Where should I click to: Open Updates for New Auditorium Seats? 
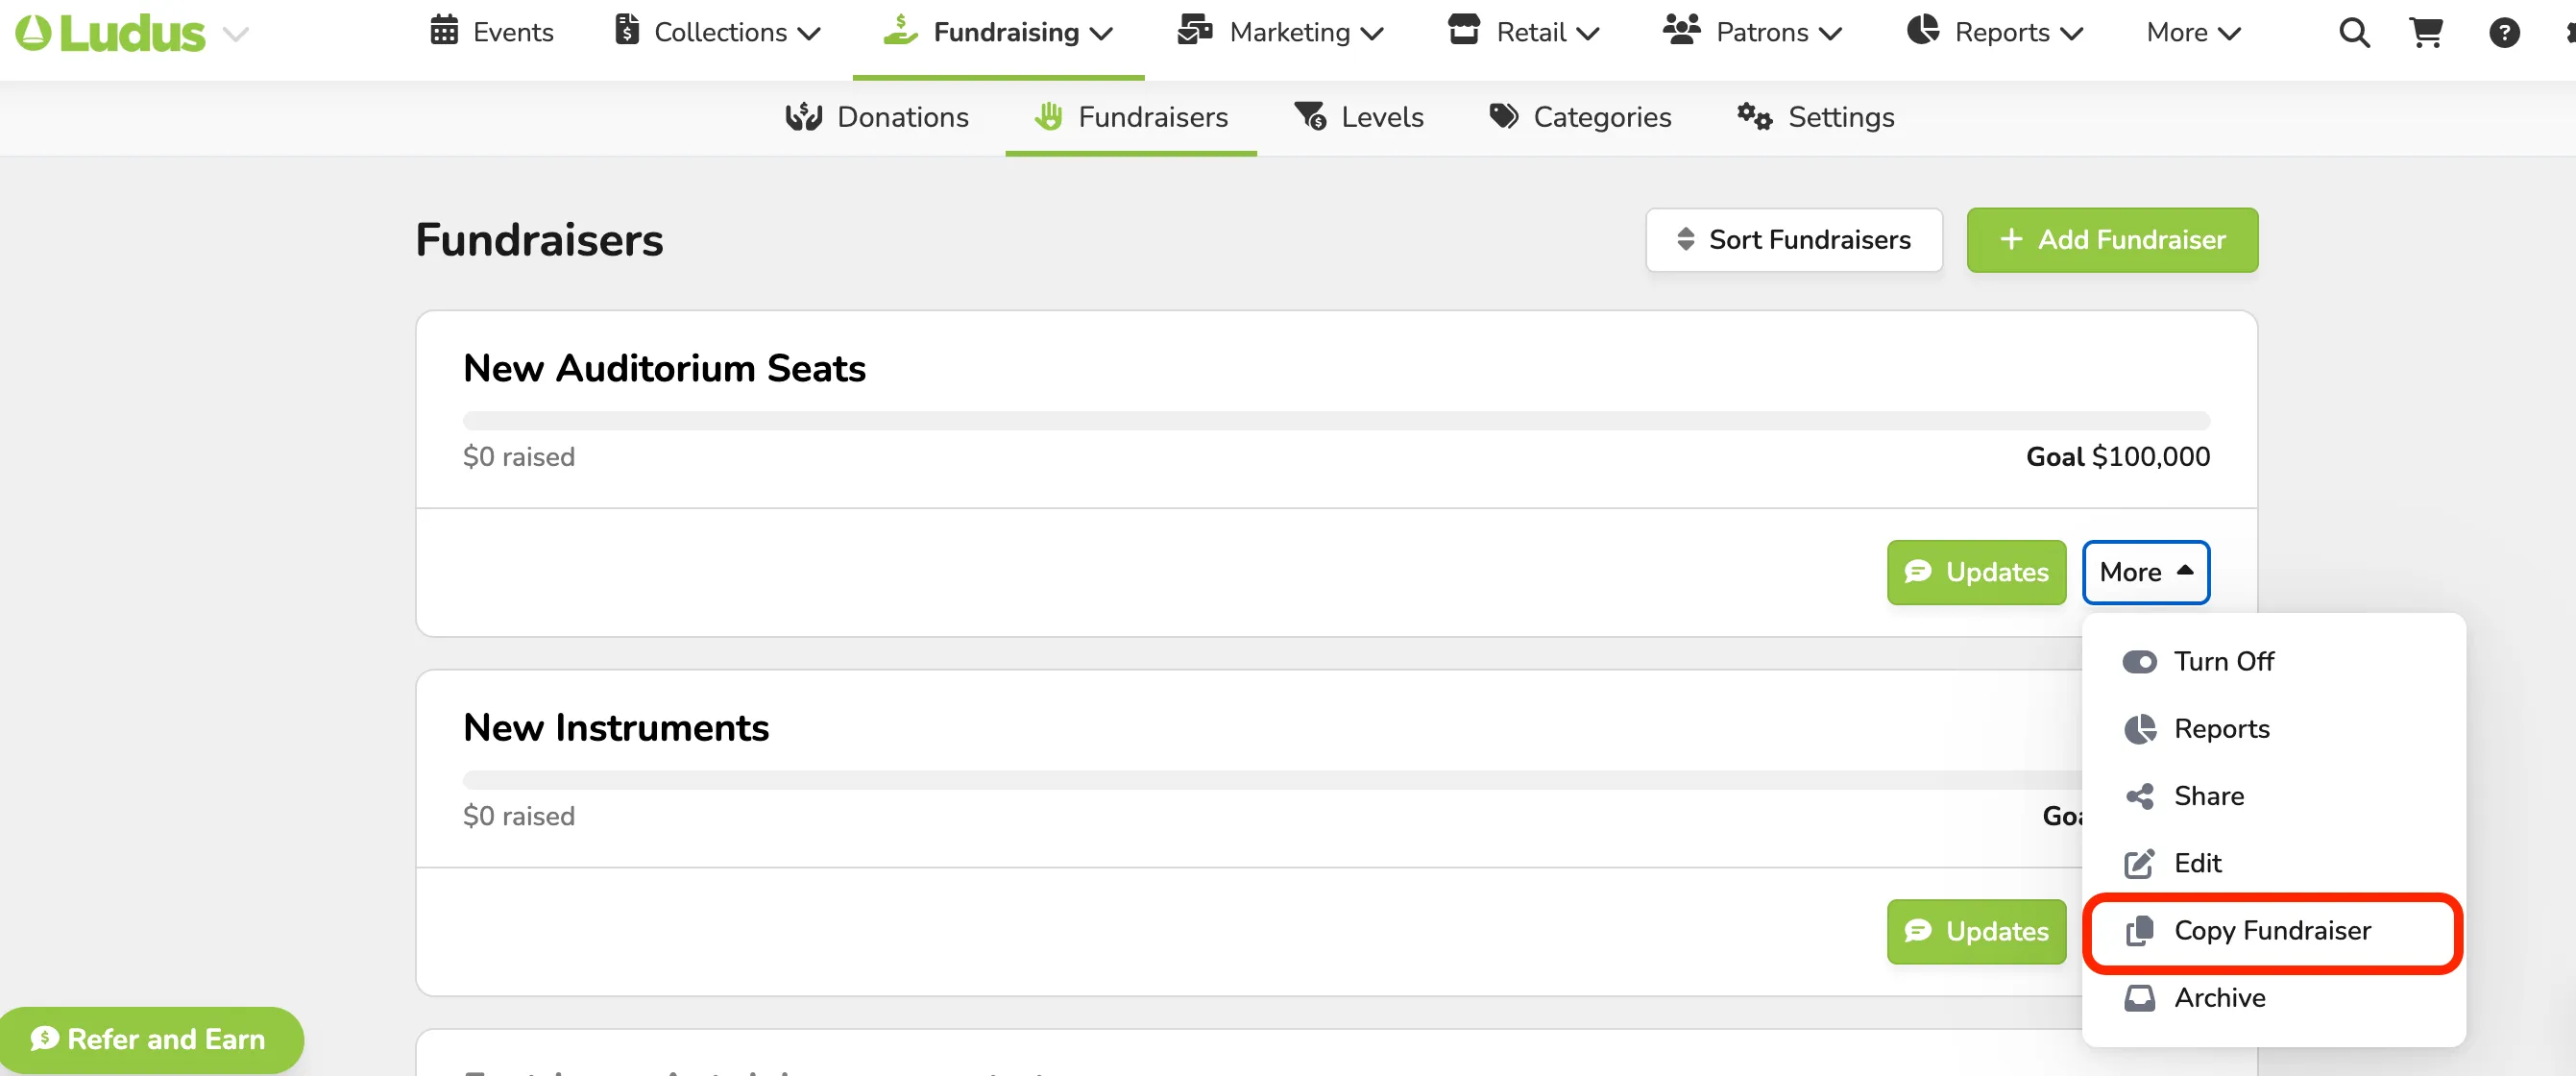pyautogui.click(x=1976, y=572)
